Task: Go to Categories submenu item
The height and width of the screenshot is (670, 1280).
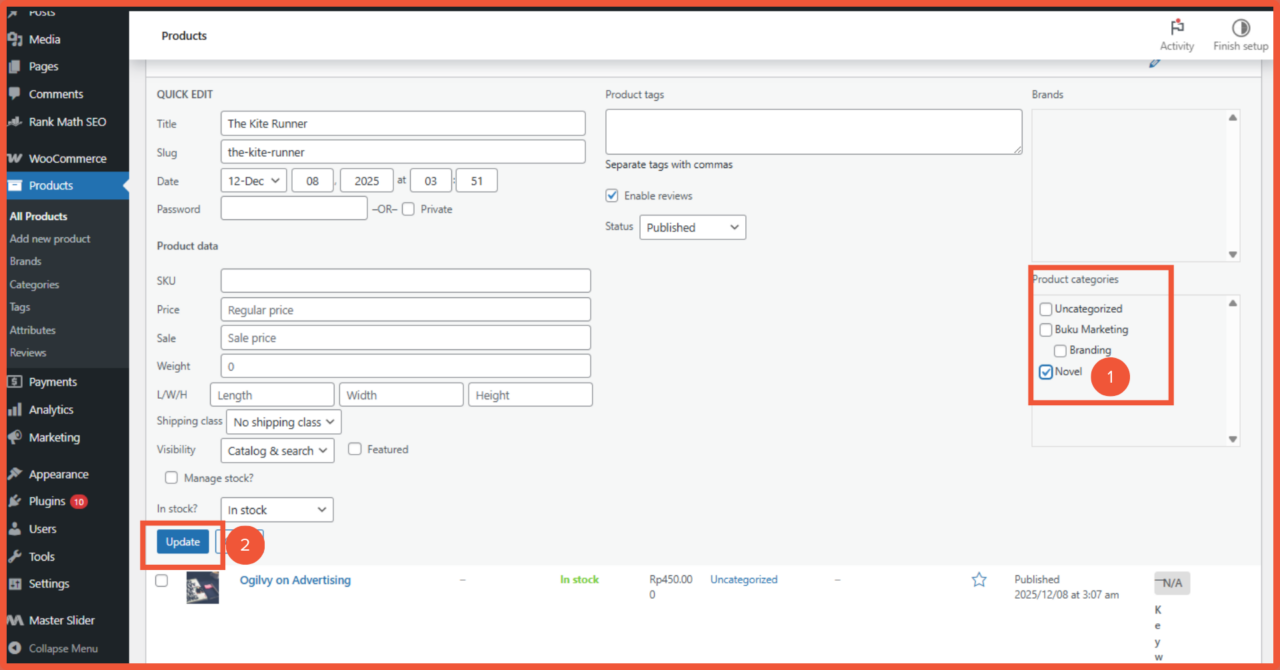Action: click(34, 285)
